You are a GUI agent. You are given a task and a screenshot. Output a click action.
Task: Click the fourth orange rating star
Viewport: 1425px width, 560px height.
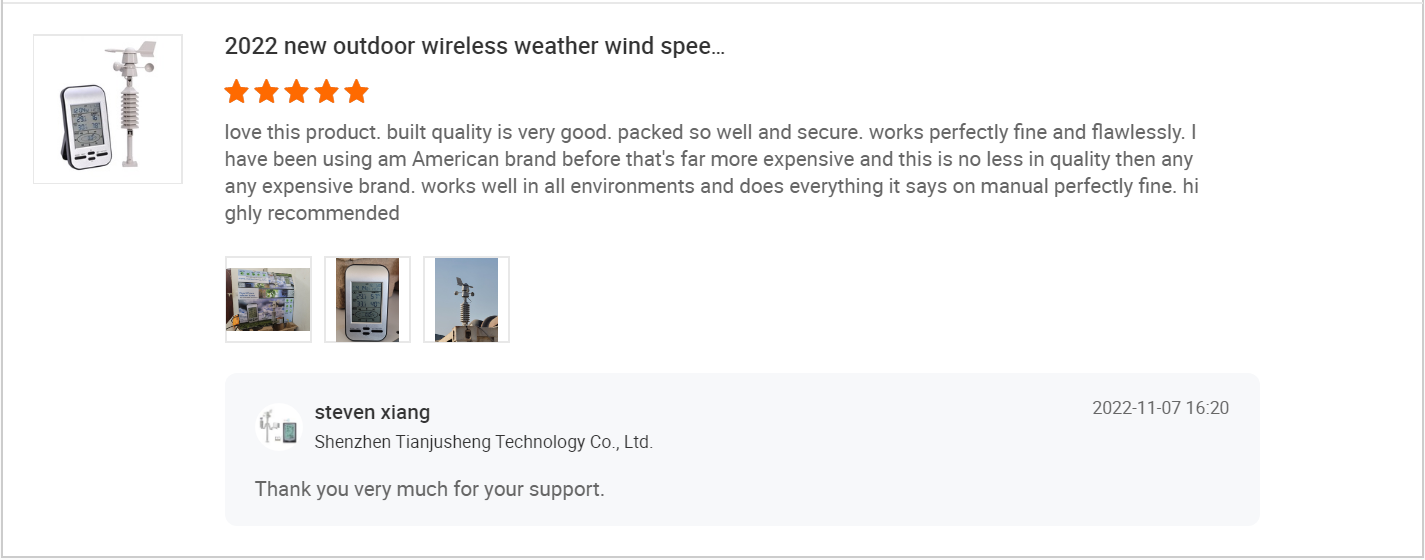point(326,93)
